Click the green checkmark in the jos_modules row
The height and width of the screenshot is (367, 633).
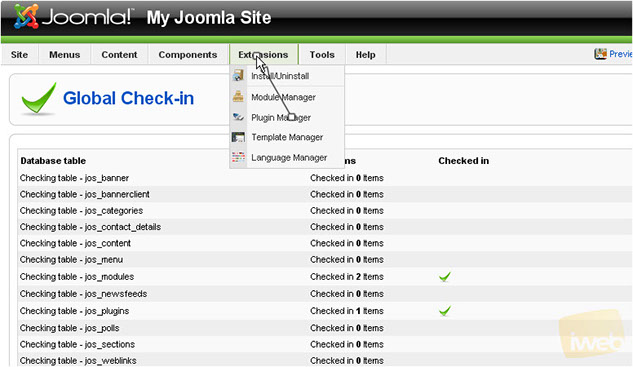coord(445,277)
